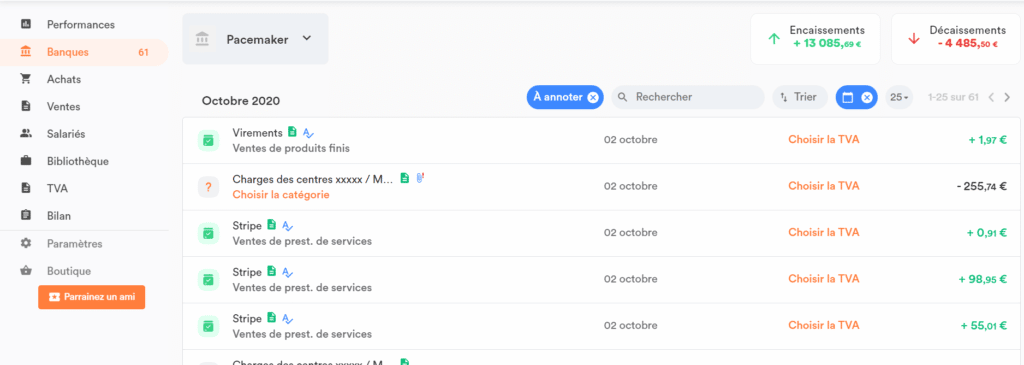This screenshot has width=1024, height=365.
Task: Click the Salariés people icon
Action: pyautogui.click(x=26, y=133)
